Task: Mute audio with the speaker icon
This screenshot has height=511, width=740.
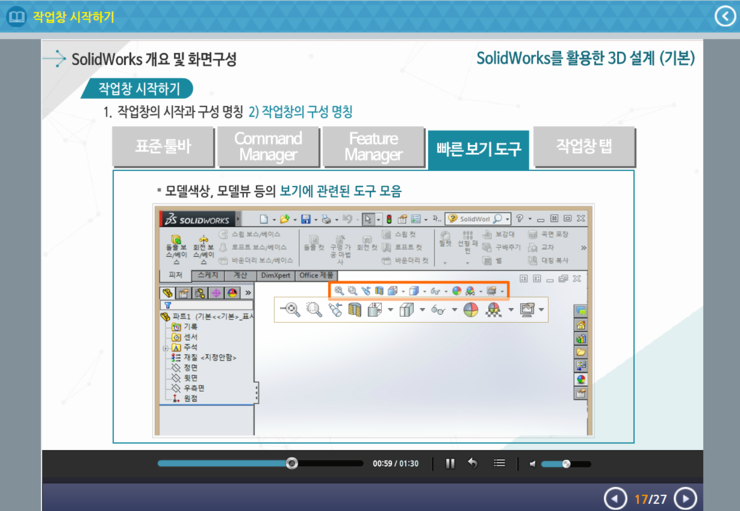Action: pyautogui.click(x=532, y=464)
